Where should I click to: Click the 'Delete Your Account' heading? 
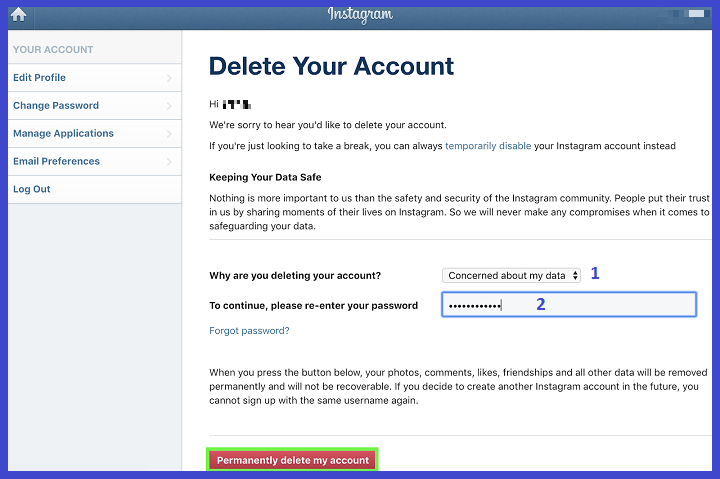click(331, 66)
